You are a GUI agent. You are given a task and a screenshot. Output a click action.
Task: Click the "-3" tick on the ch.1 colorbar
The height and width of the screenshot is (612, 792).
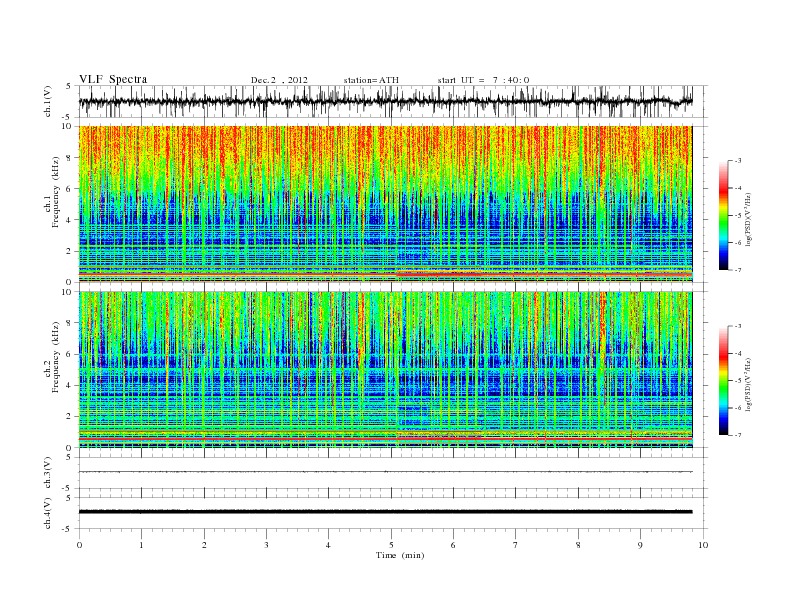point(737,161)
